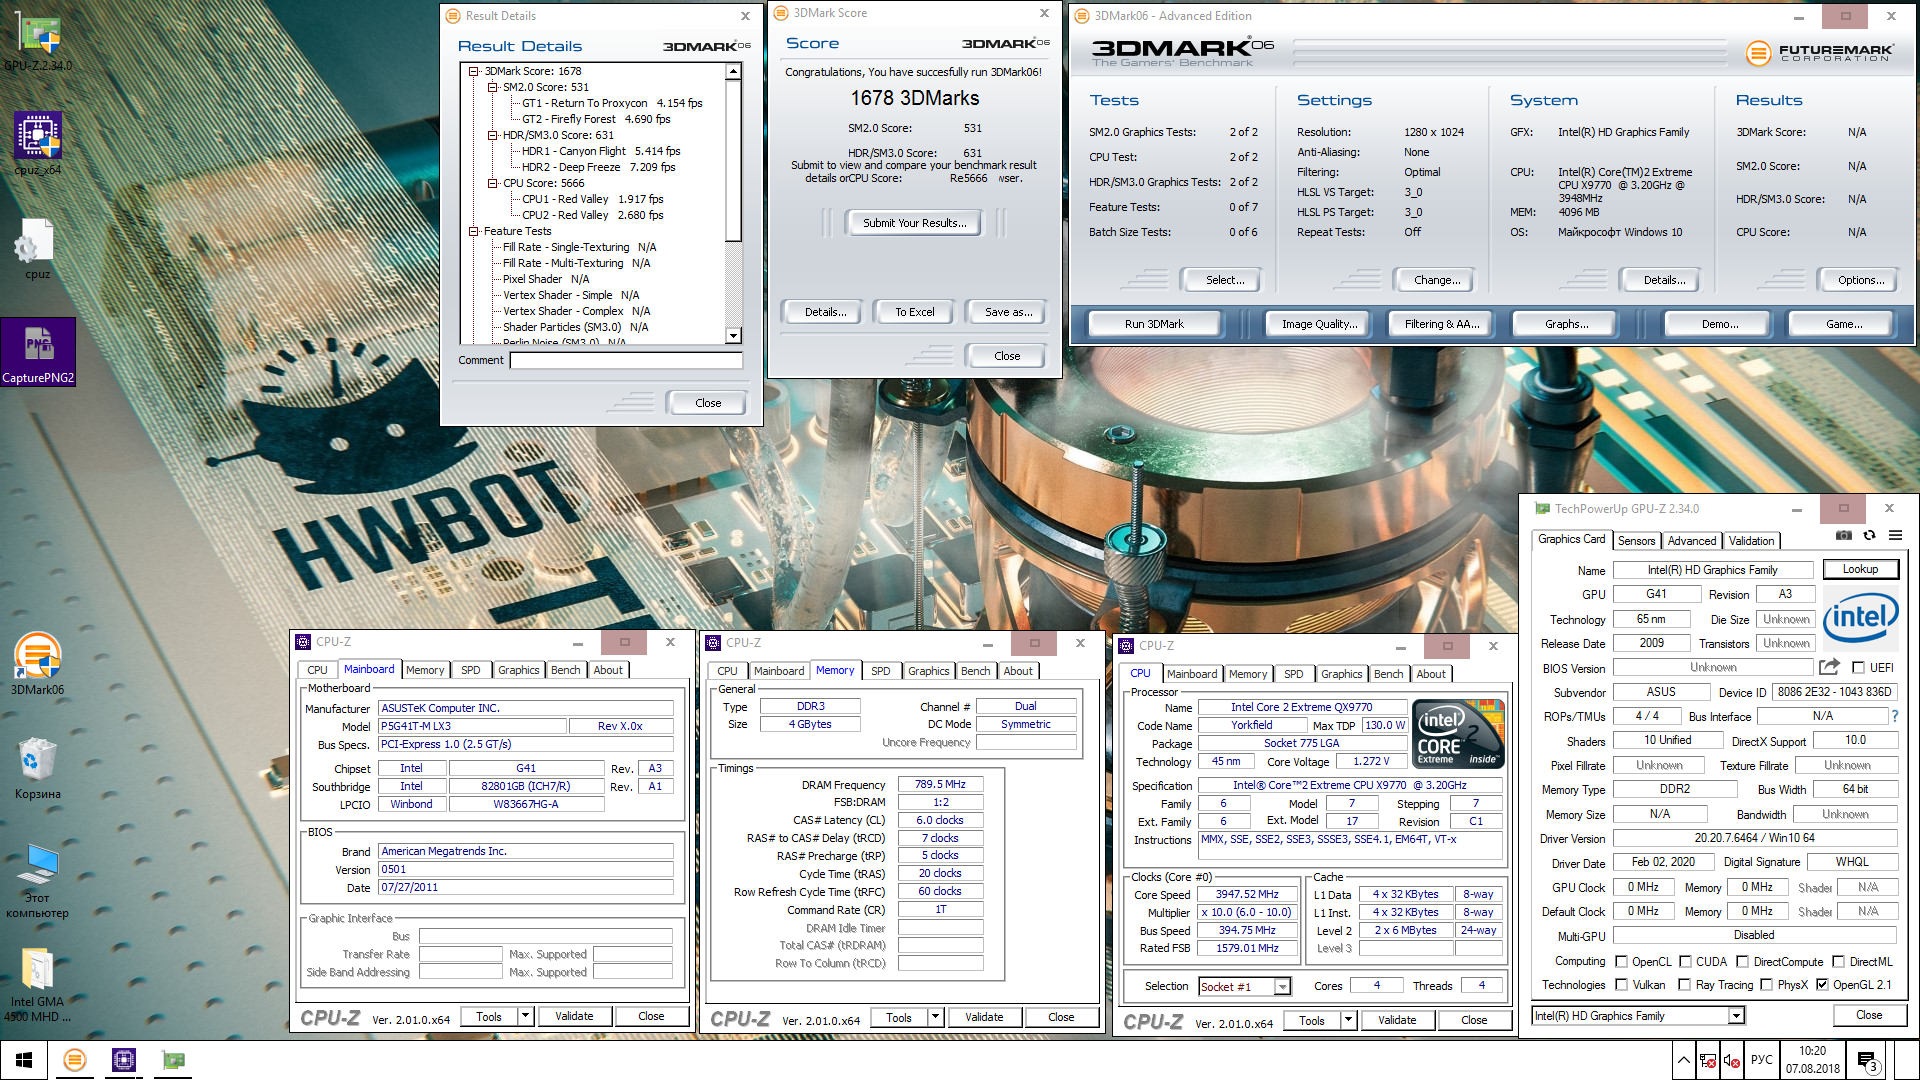The image size is (1920, 1080).
Task: Click the РУС language indicator
Action: [1762, 1060]
